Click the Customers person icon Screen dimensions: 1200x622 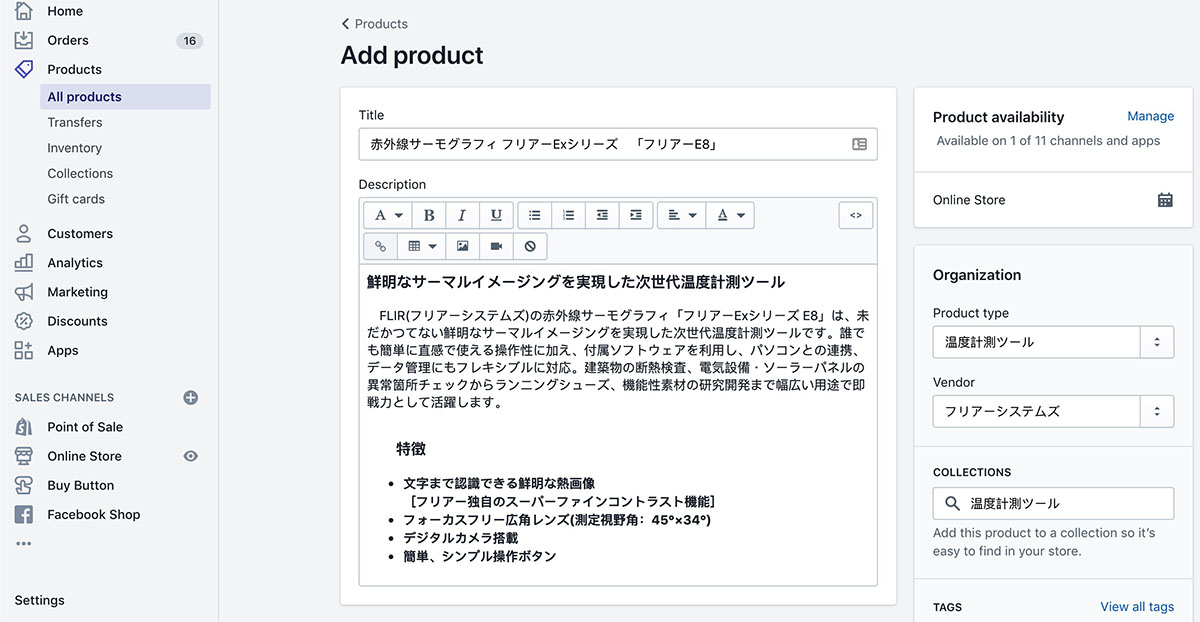click(24, 233)
